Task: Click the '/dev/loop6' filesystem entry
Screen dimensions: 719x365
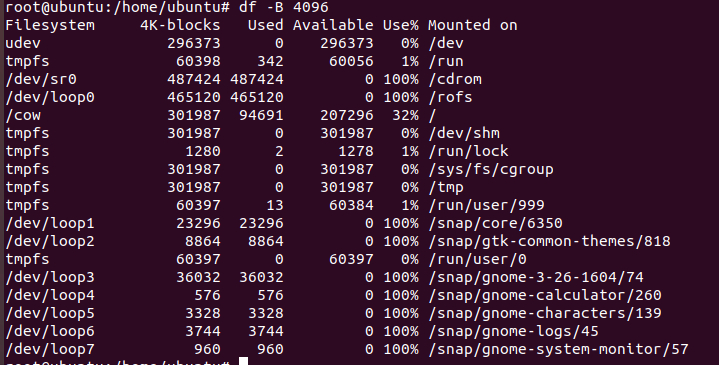Action: click(50, 332)
